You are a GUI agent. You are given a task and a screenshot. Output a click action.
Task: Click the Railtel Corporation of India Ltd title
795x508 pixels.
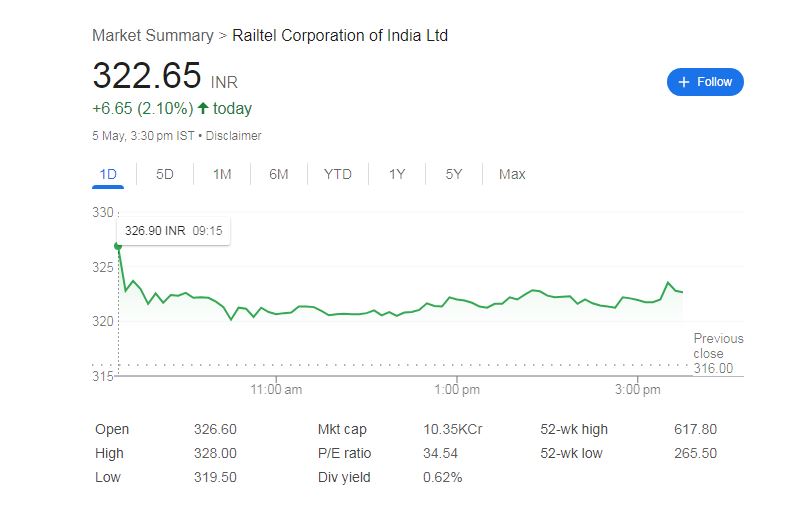pos(340,36)
